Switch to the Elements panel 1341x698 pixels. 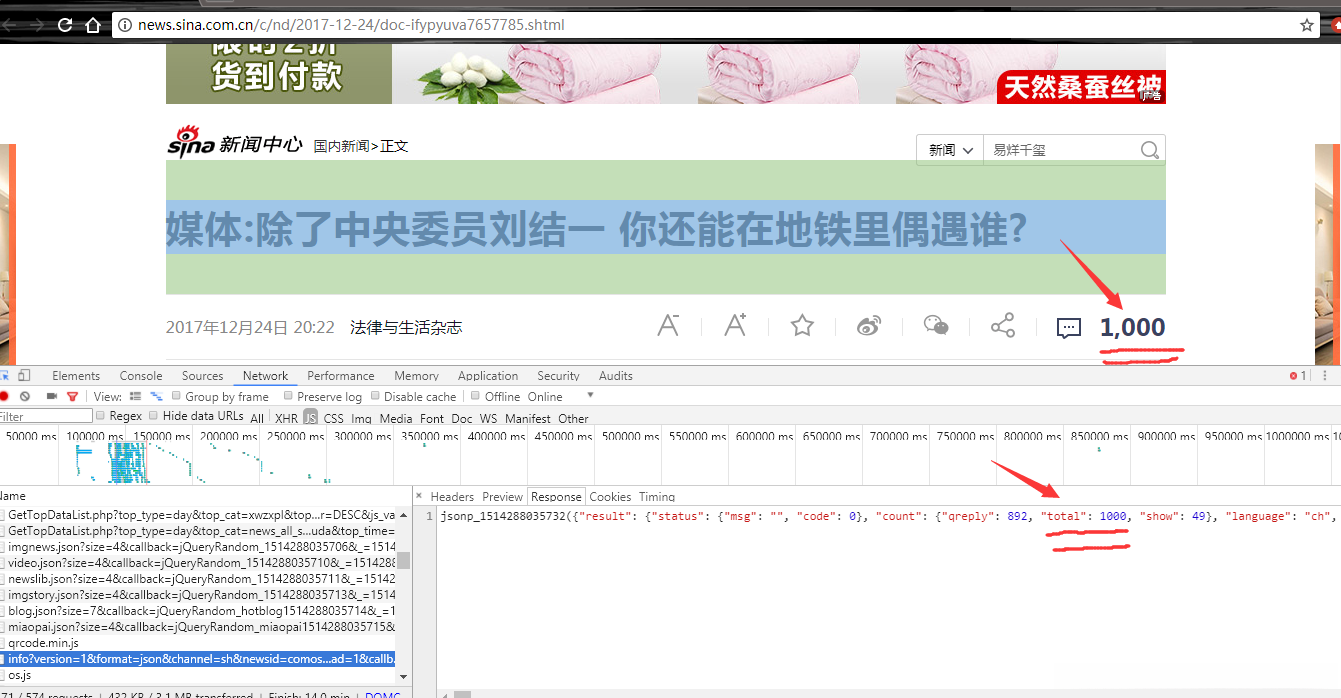76,376
